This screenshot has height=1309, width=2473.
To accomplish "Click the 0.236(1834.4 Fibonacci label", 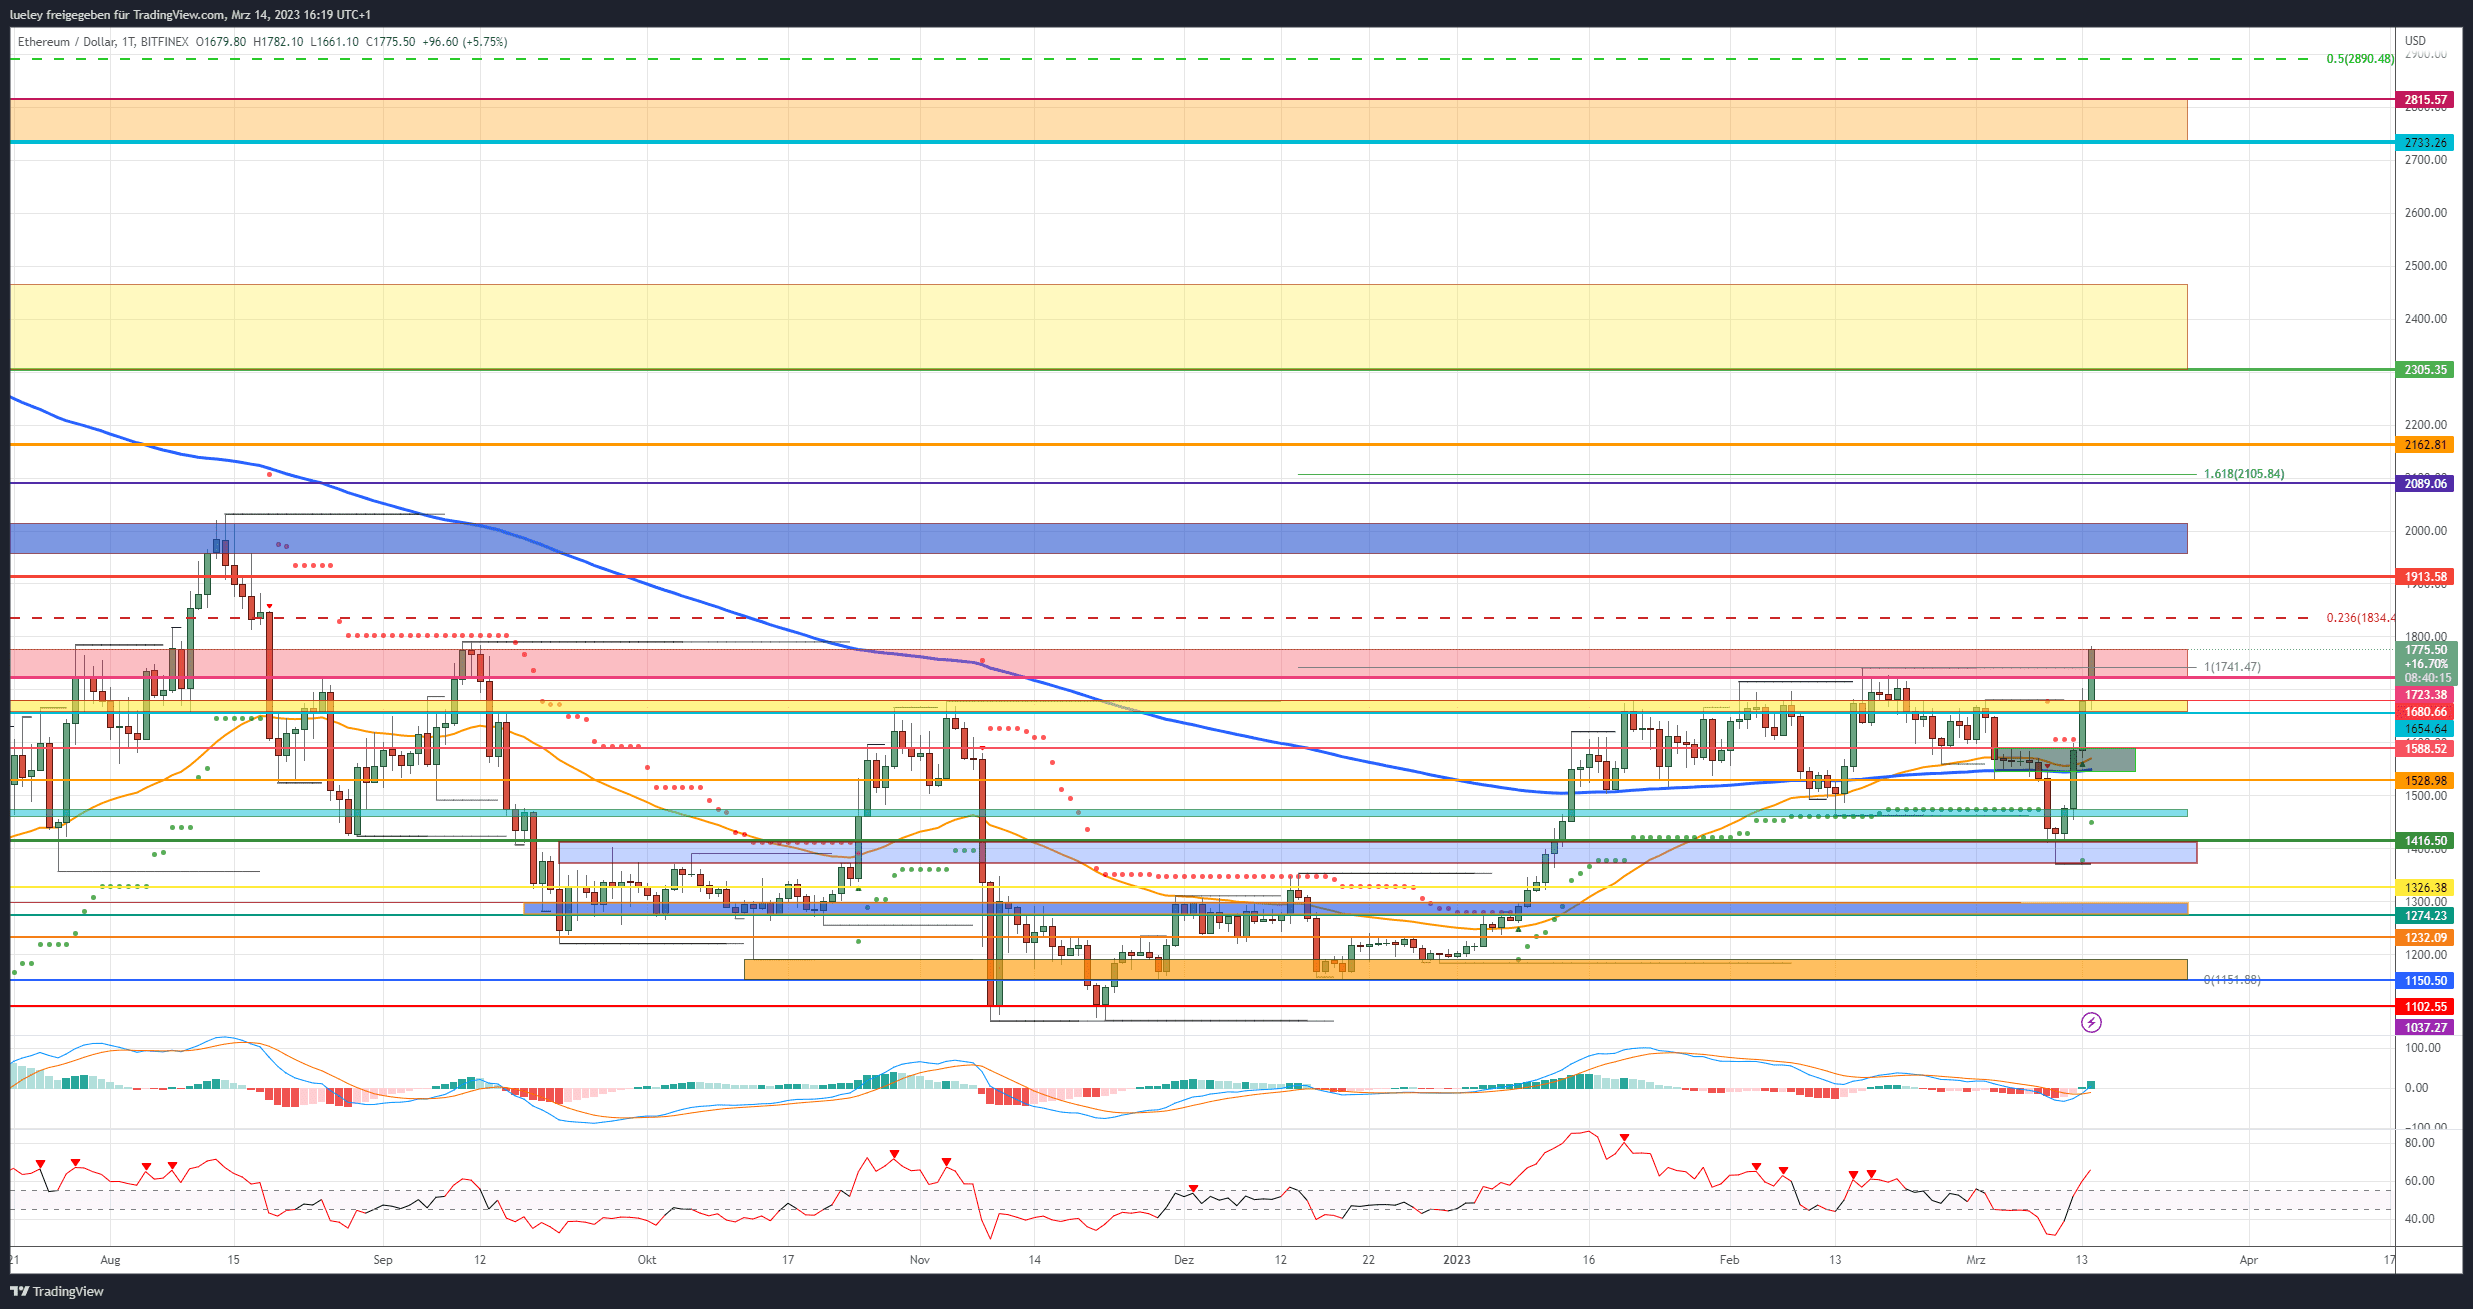I will click(x=2361, y=618).
